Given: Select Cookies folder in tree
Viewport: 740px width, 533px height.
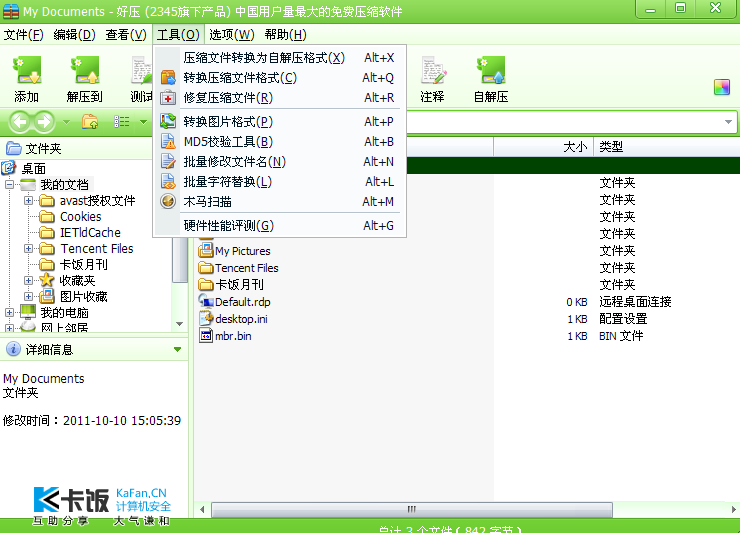Looking at the screenshot, I should [x=81, y=217].
